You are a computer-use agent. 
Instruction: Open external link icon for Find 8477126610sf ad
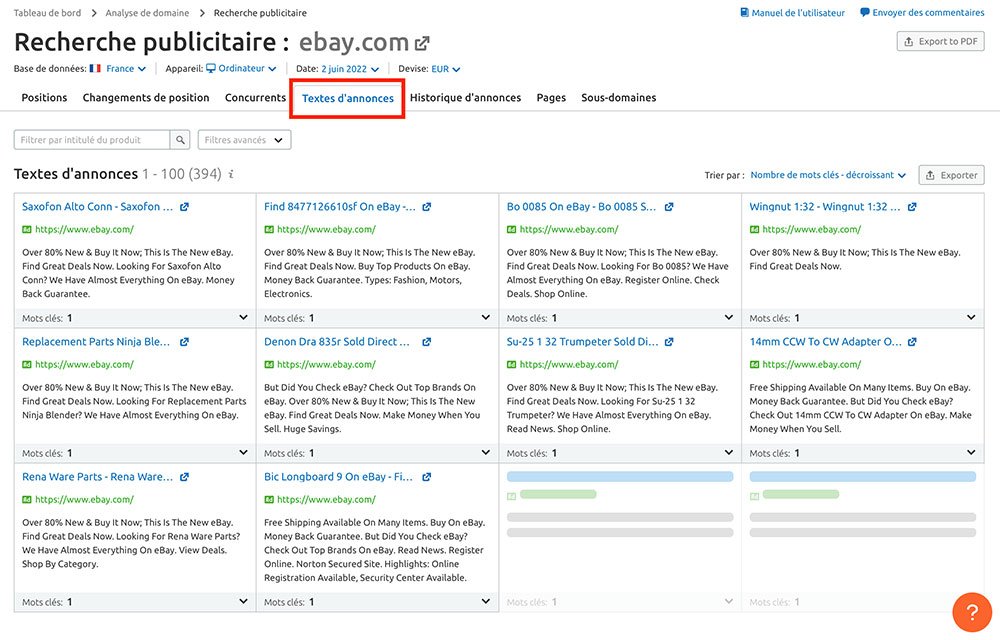point(427,207)
